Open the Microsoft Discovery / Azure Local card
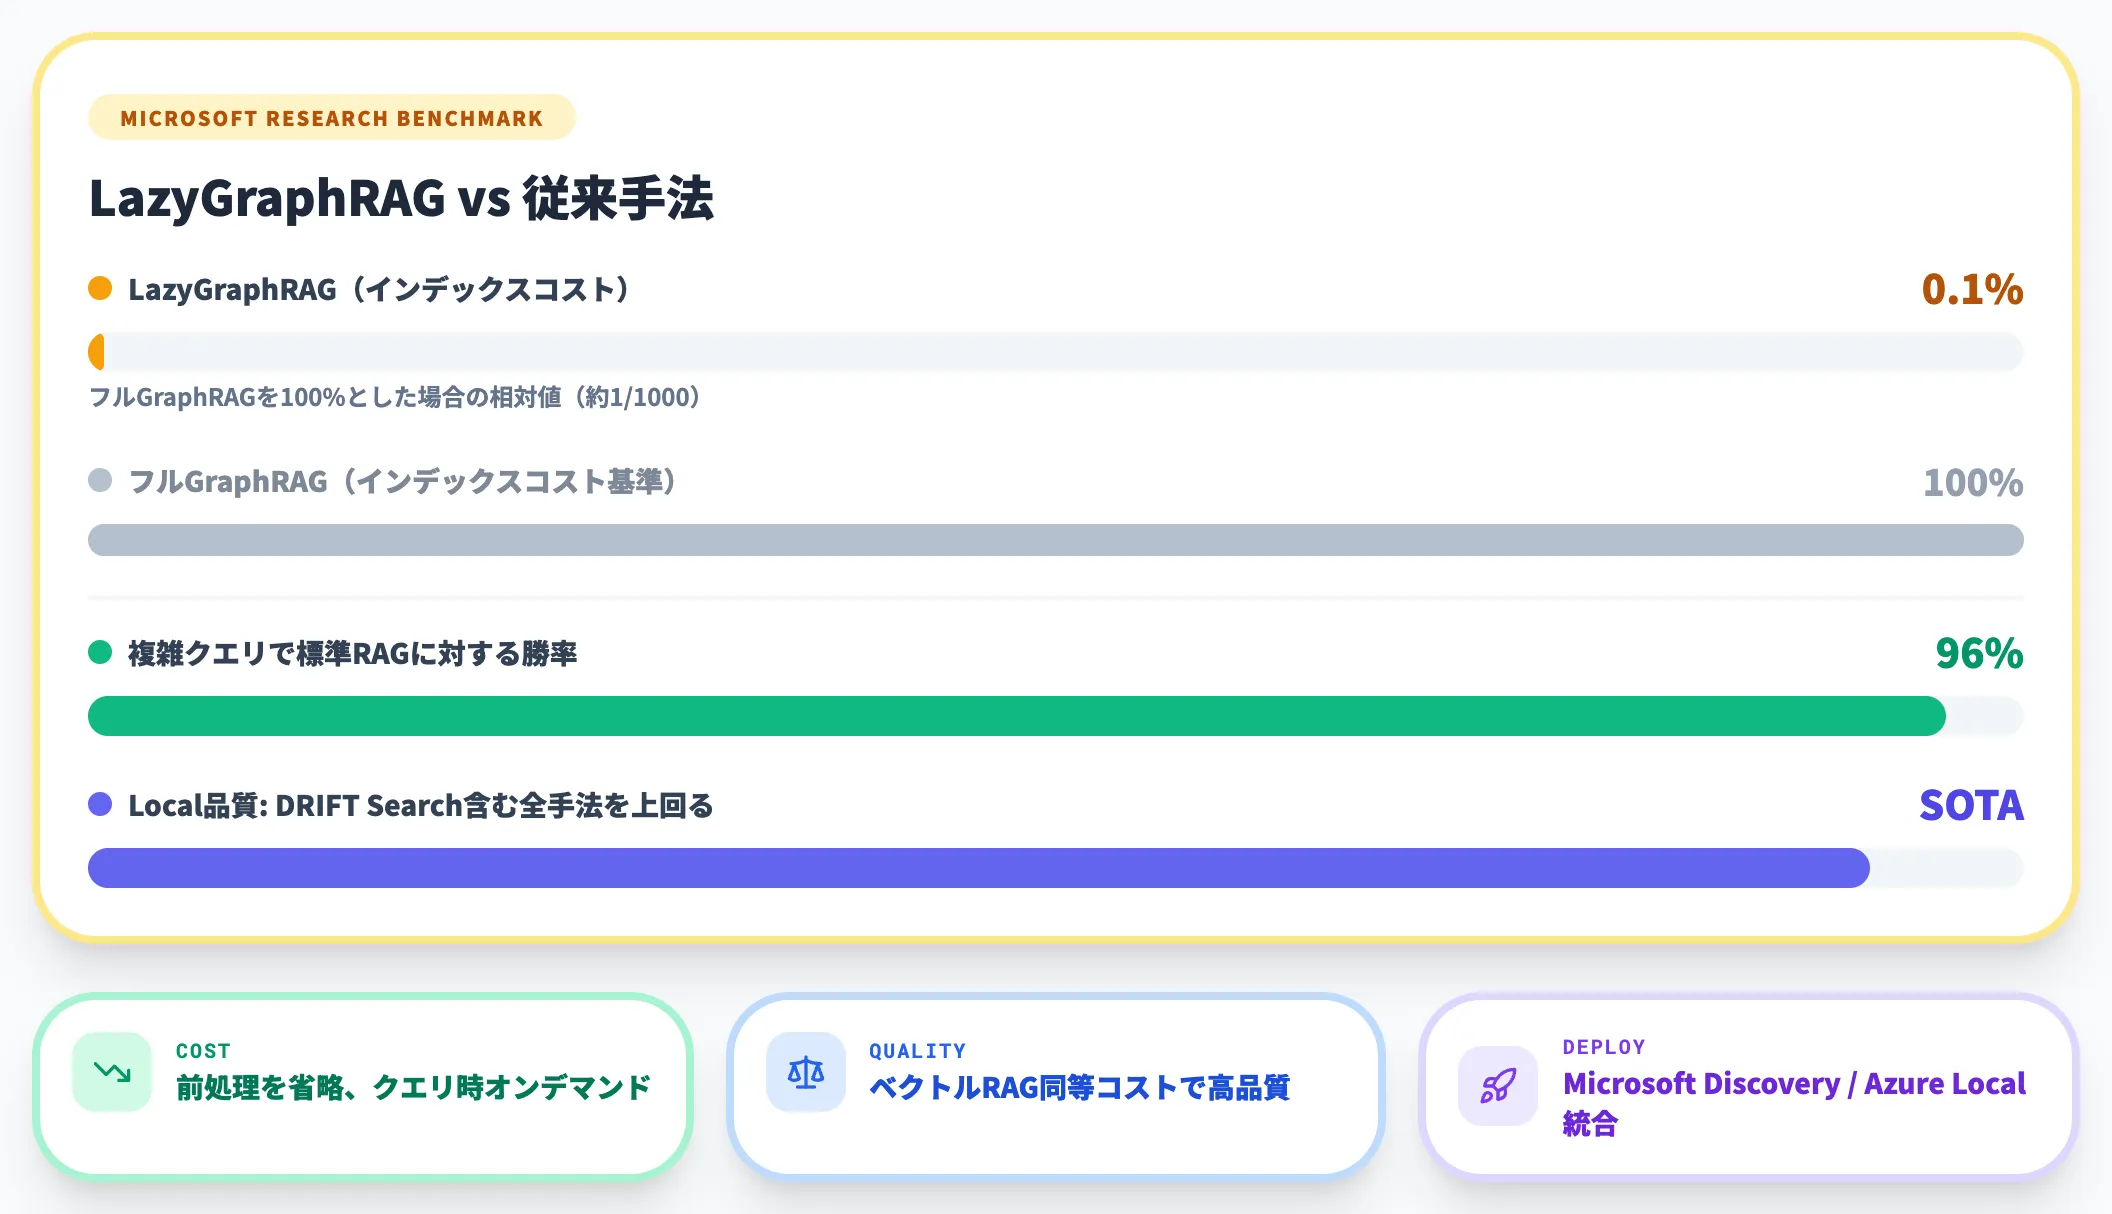This screenshot has height=1214, width=2112. (x=1749, y=1086)
